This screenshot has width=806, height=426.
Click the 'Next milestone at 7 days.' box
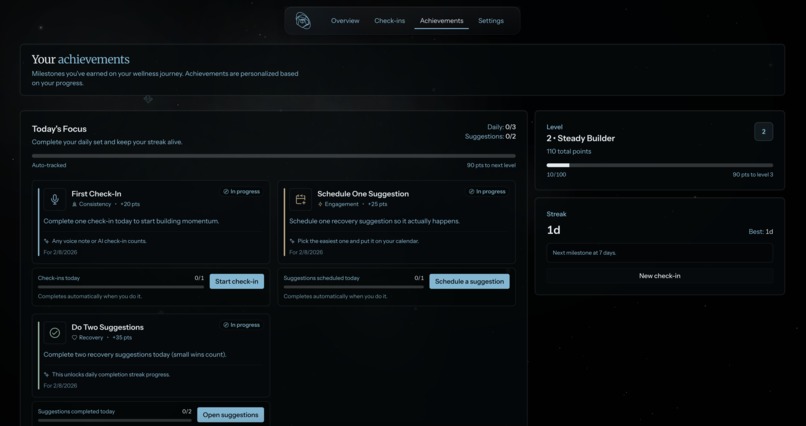click(660, 253)
